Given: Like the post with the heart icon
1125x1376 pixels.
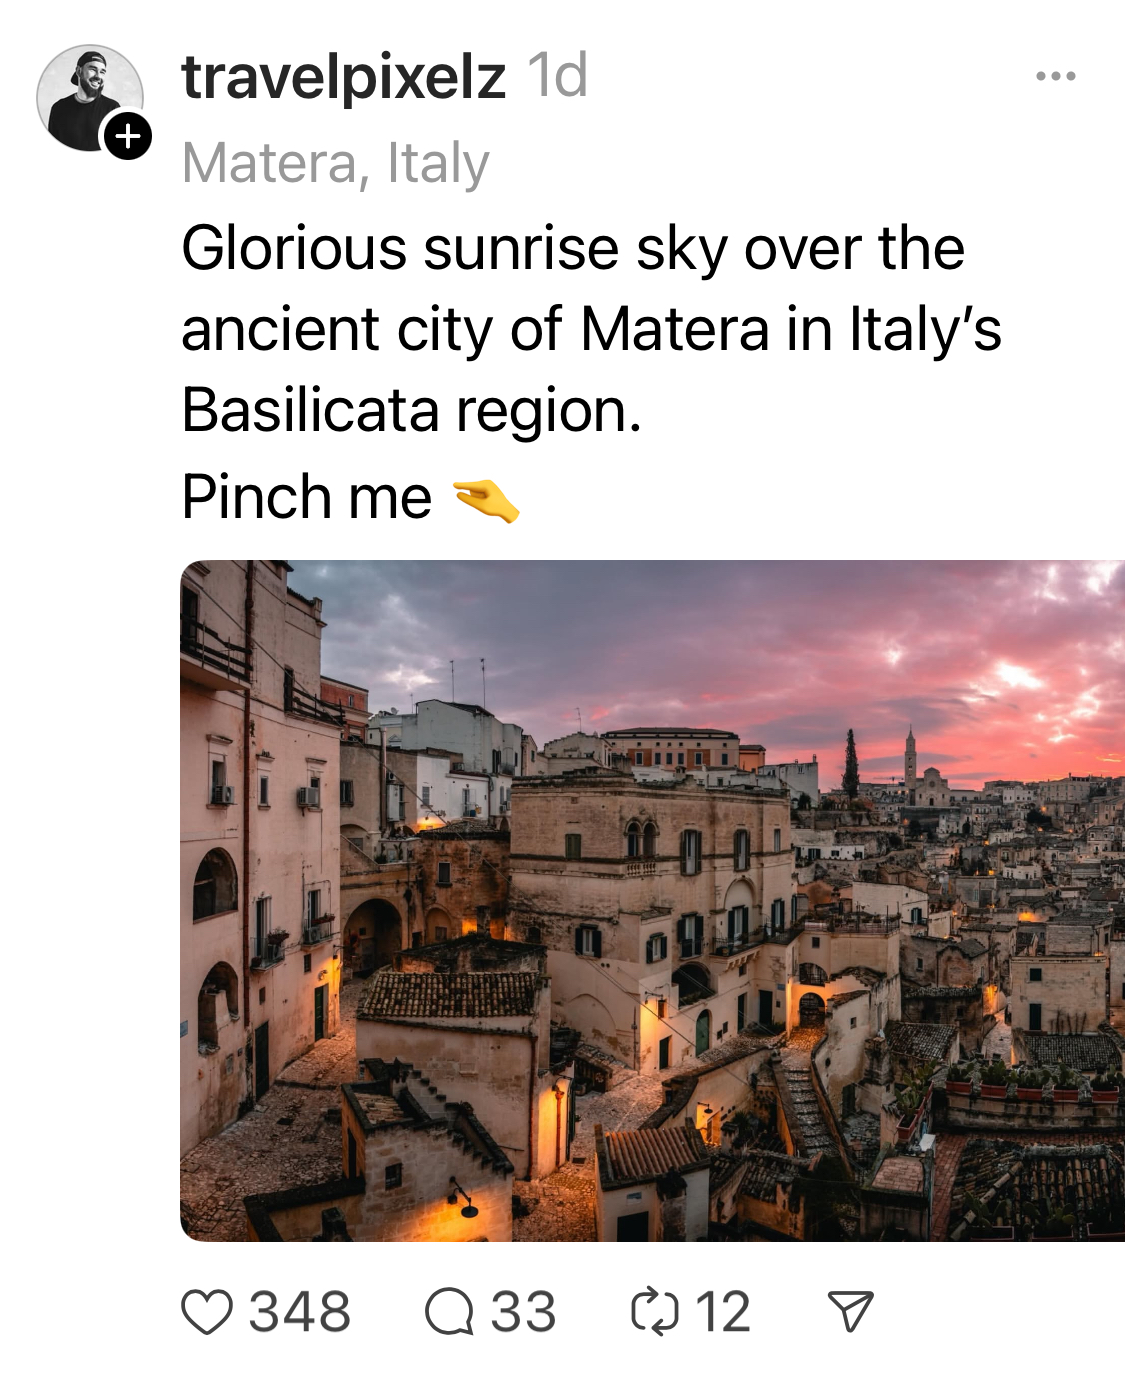Looking at the screenshot, I should 207,1312.
